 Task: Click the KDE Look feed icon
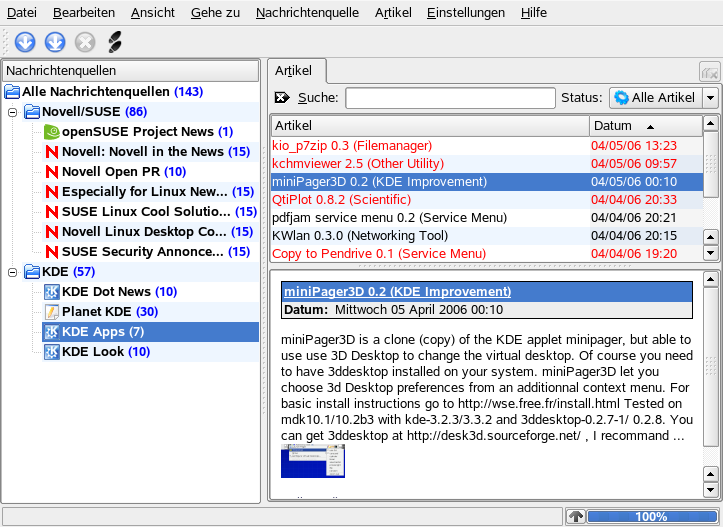coord(52,352)
